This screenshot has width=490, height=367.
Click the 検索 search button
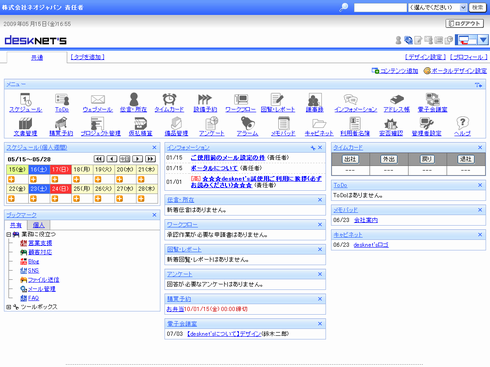[x=478, y=7]
